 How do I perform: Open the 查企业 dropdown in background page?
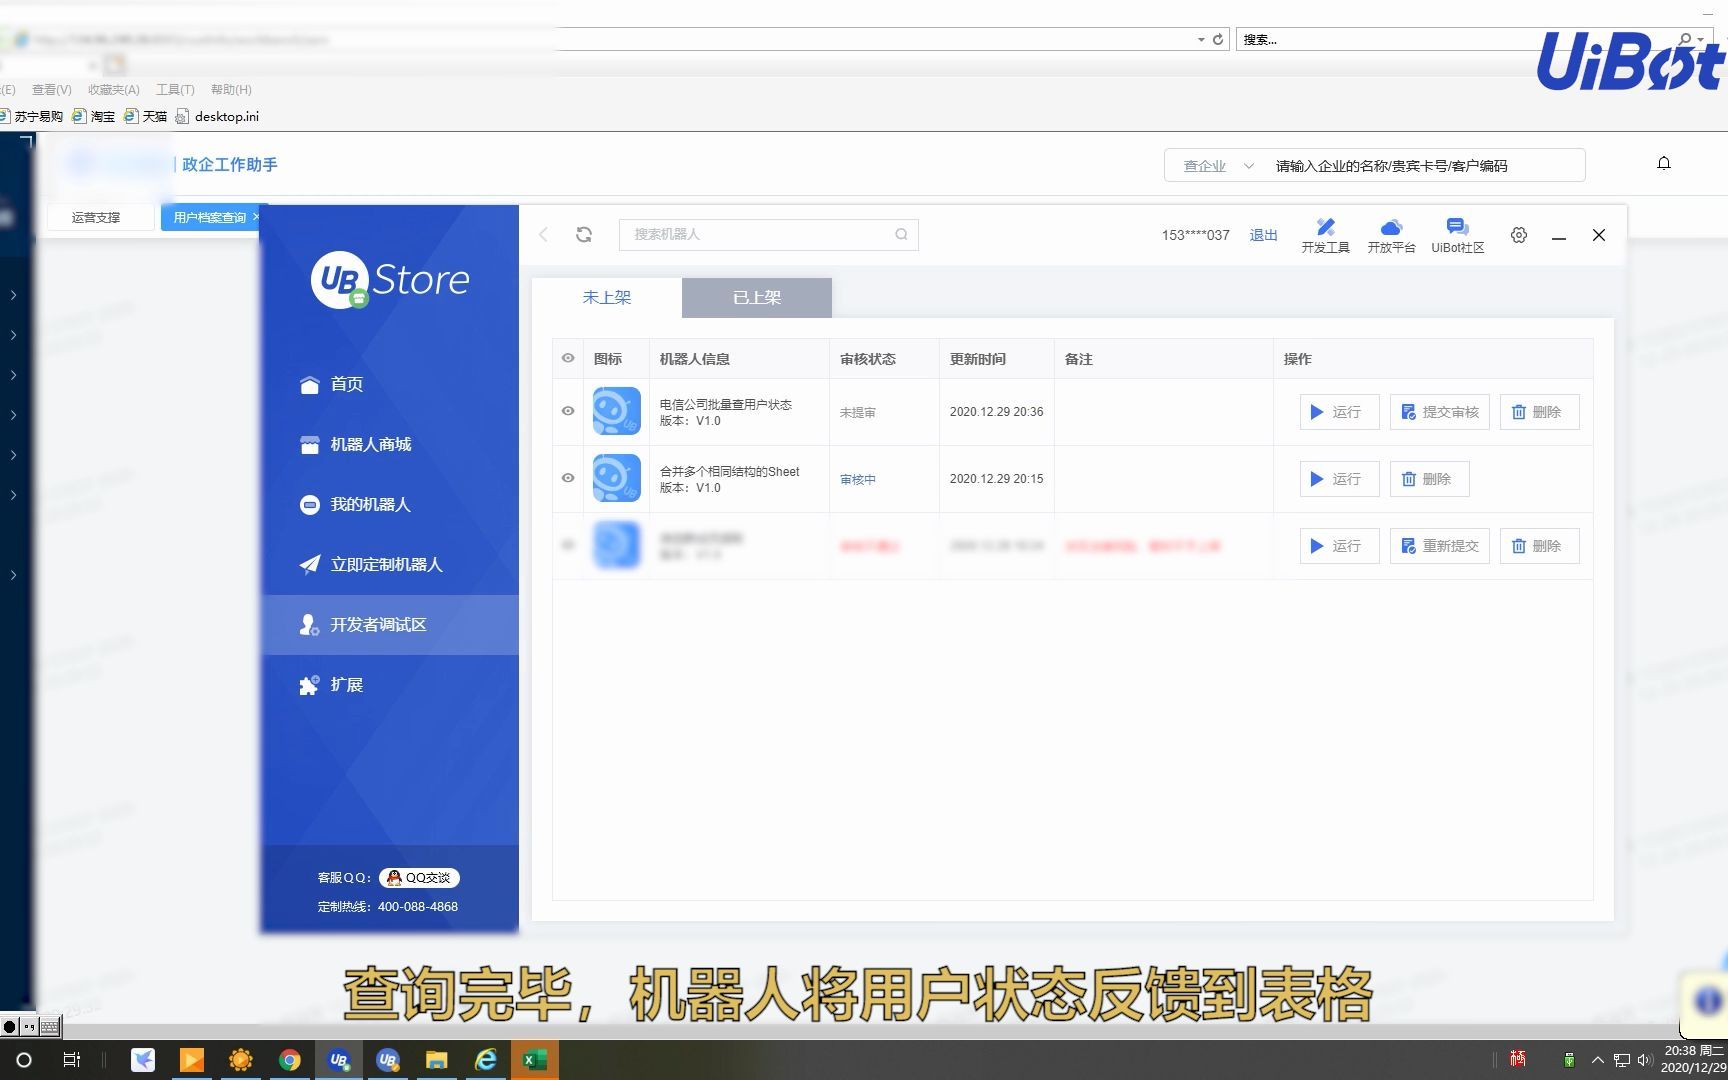tap(1218, 166)
